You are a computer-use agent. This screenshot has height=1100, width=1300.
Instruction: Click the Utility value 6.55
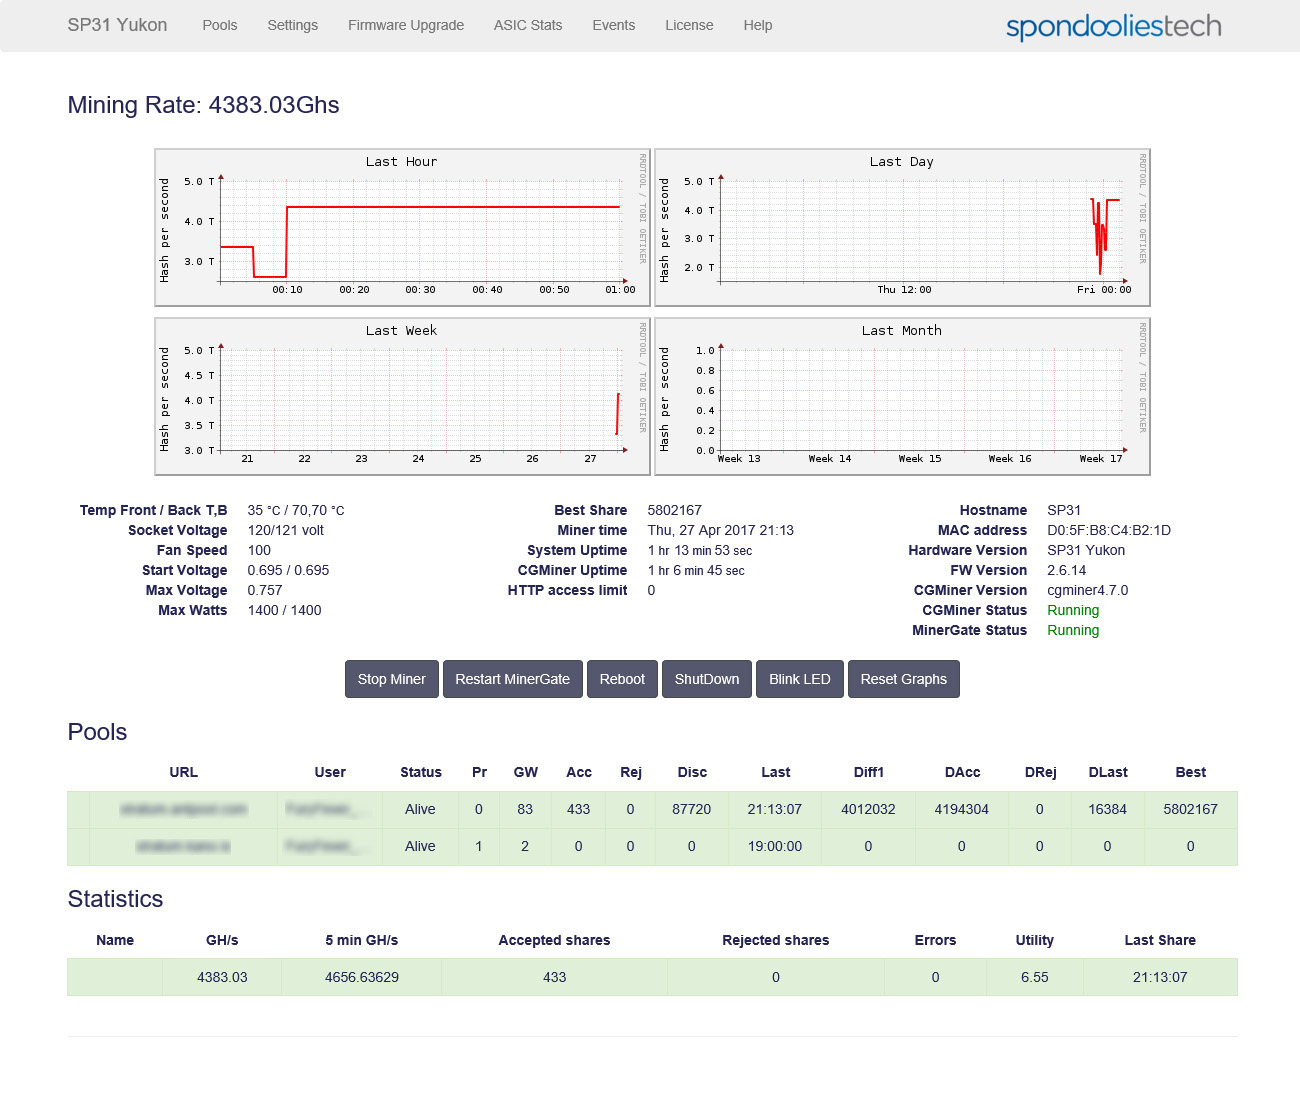[1034, 977]
